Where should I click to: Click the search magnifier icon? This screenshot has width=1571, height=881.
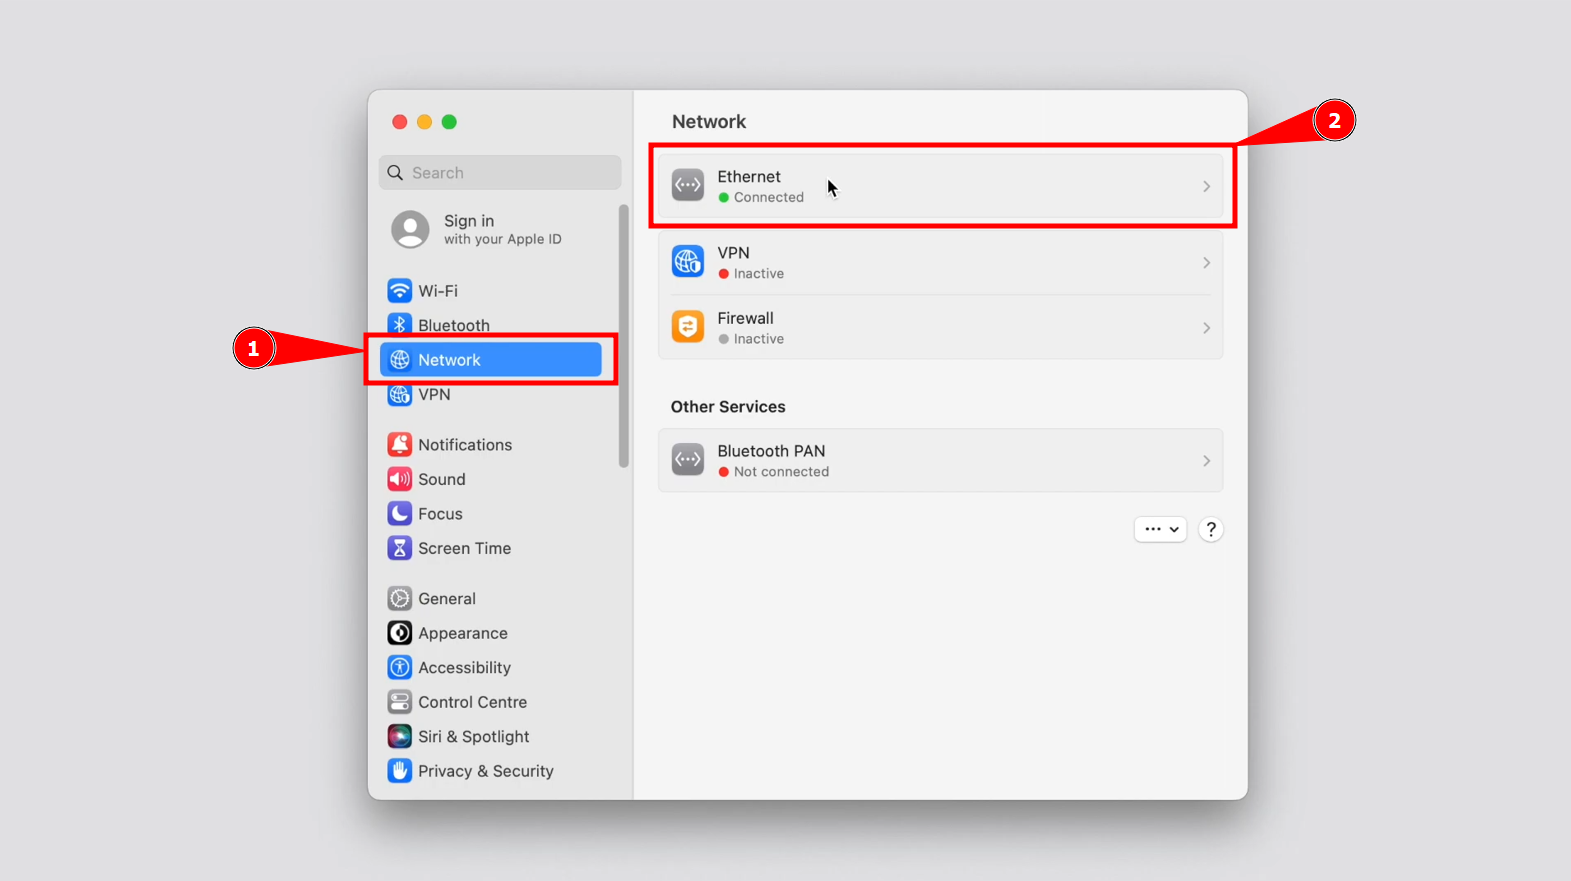[395, 173]
